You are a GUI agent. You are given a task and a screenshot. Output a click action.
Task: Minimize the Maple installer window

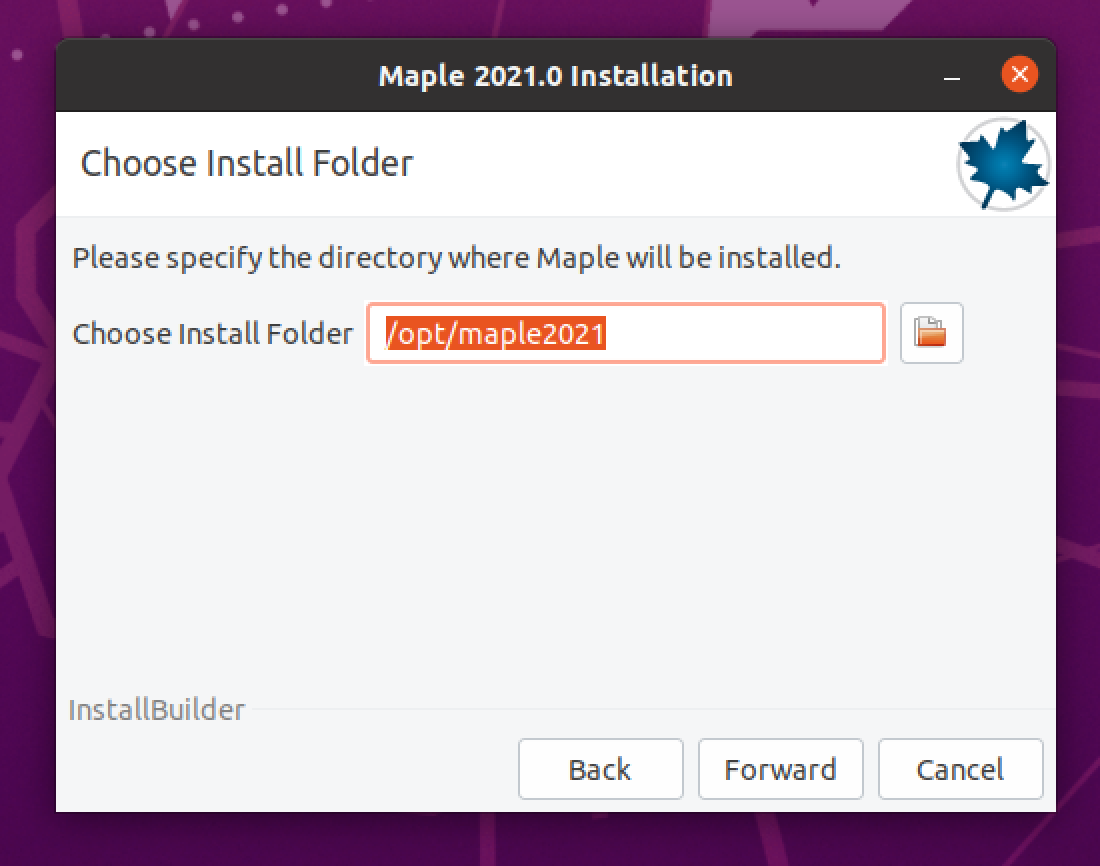tap(951, 76)
